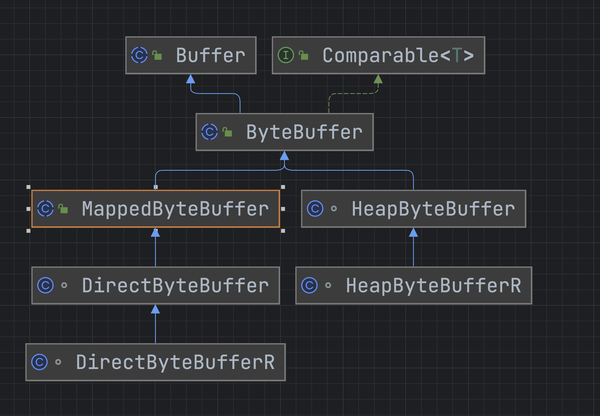Select the HeapByteBufferR node label
The image size is (600, 416).
pyautogui.click(x=434, y=285)
